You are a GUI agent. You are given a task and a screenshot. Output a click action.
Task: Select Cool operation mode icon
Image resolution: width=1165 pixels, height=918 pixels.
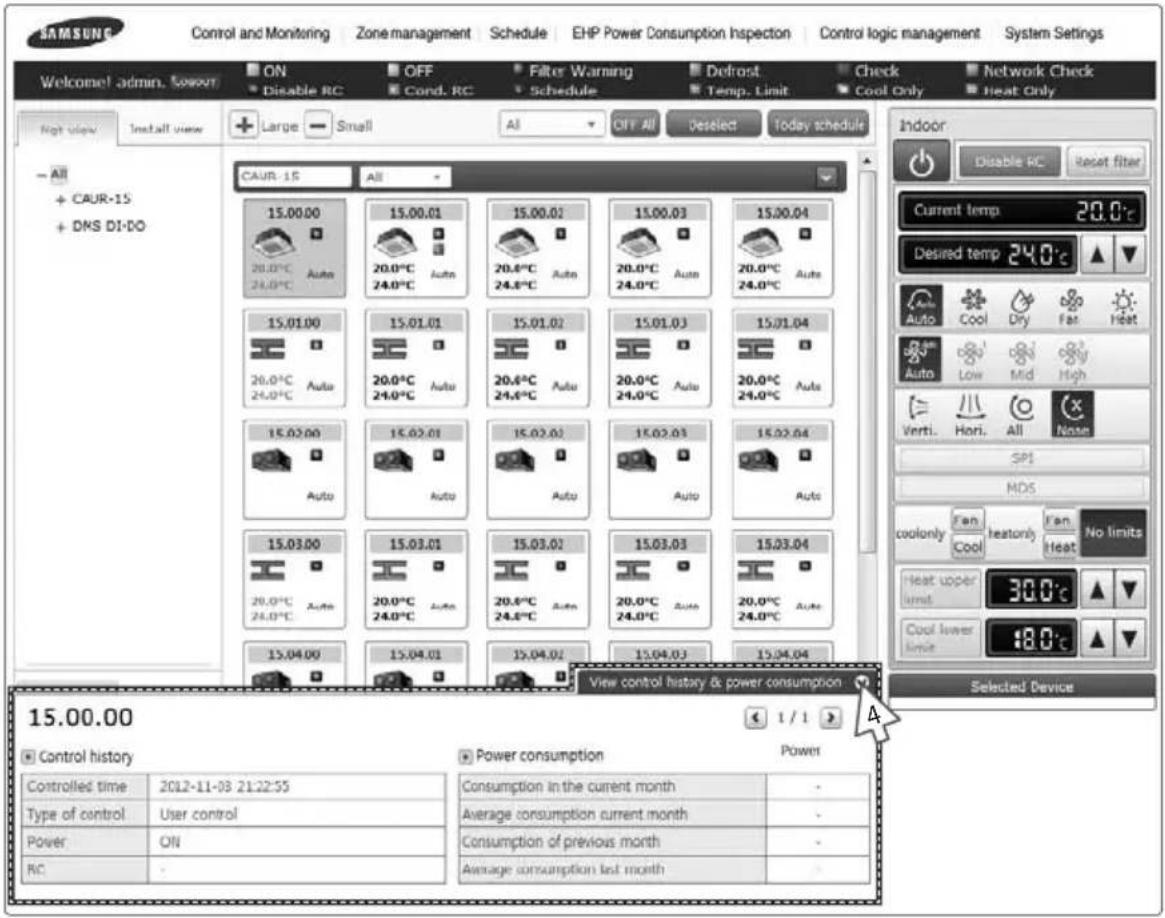click(973, 307)
